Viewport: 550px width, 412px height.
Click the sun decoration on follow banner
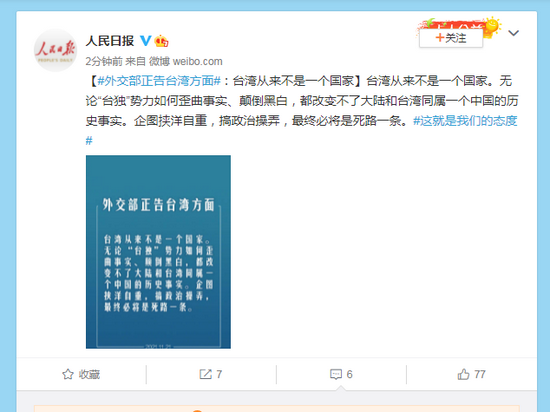point(492,26)
